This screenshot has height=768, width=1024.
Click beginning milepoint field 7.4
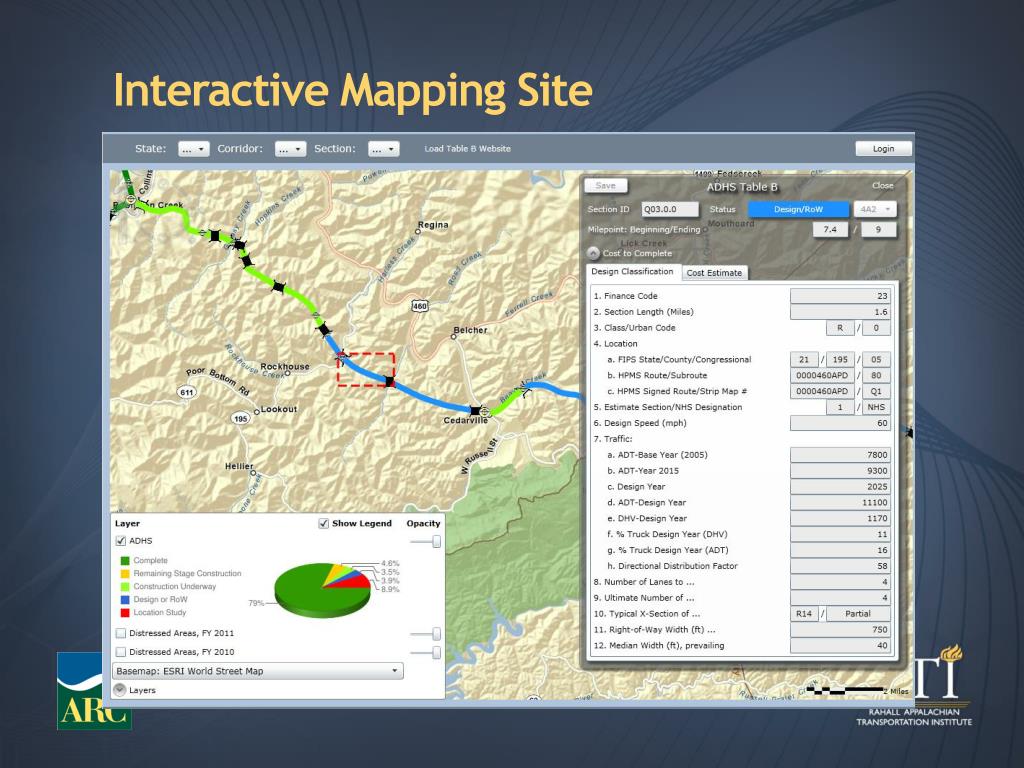click(830, 229)
